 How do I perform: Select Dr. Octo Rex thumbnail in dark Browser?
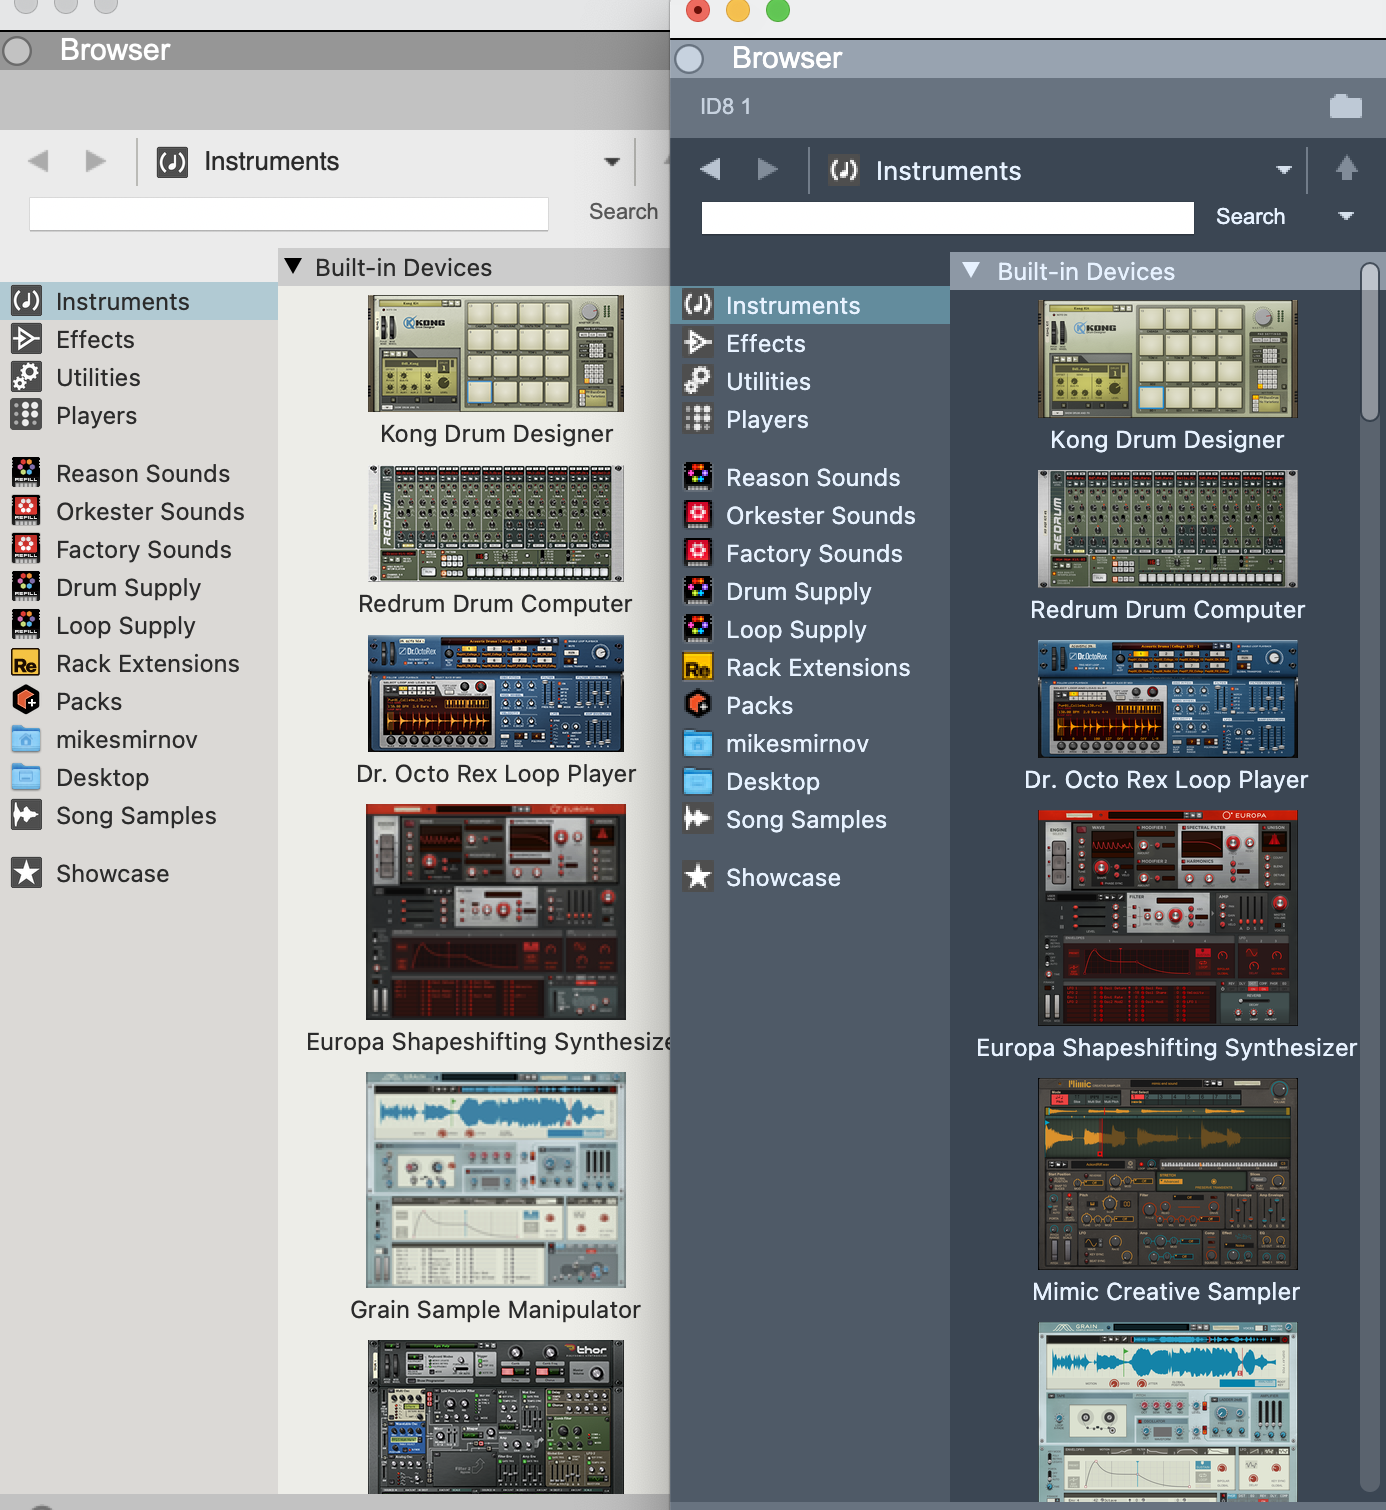(x=1168, y=699)
